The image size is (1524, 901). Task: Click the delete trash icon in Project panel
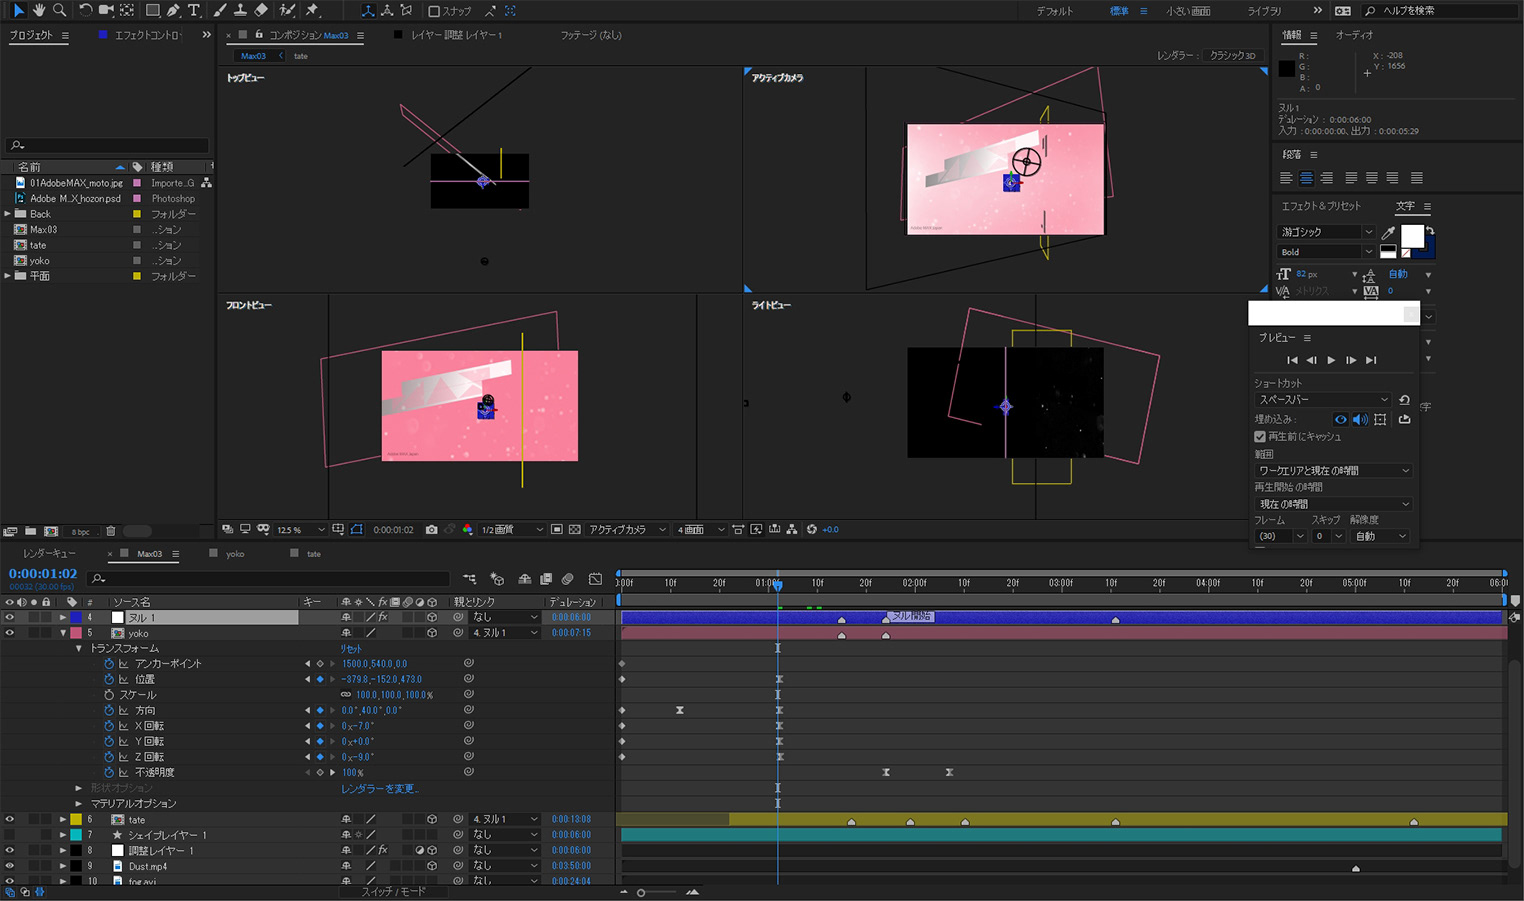(x=111, y=531)
